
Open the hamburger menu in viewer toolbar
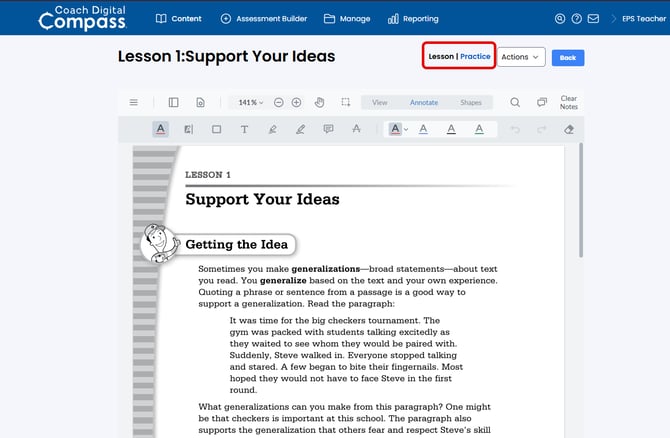[x=134, y=102]
